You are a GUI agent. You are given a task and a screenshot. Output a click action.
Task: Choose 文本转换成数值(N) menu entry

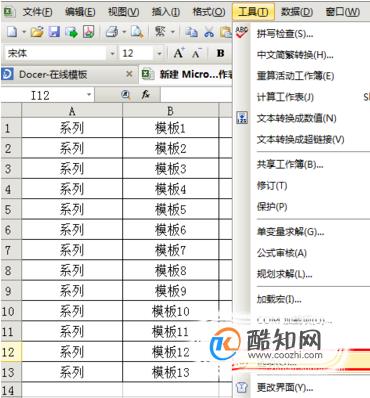click(x=296, y=118)
